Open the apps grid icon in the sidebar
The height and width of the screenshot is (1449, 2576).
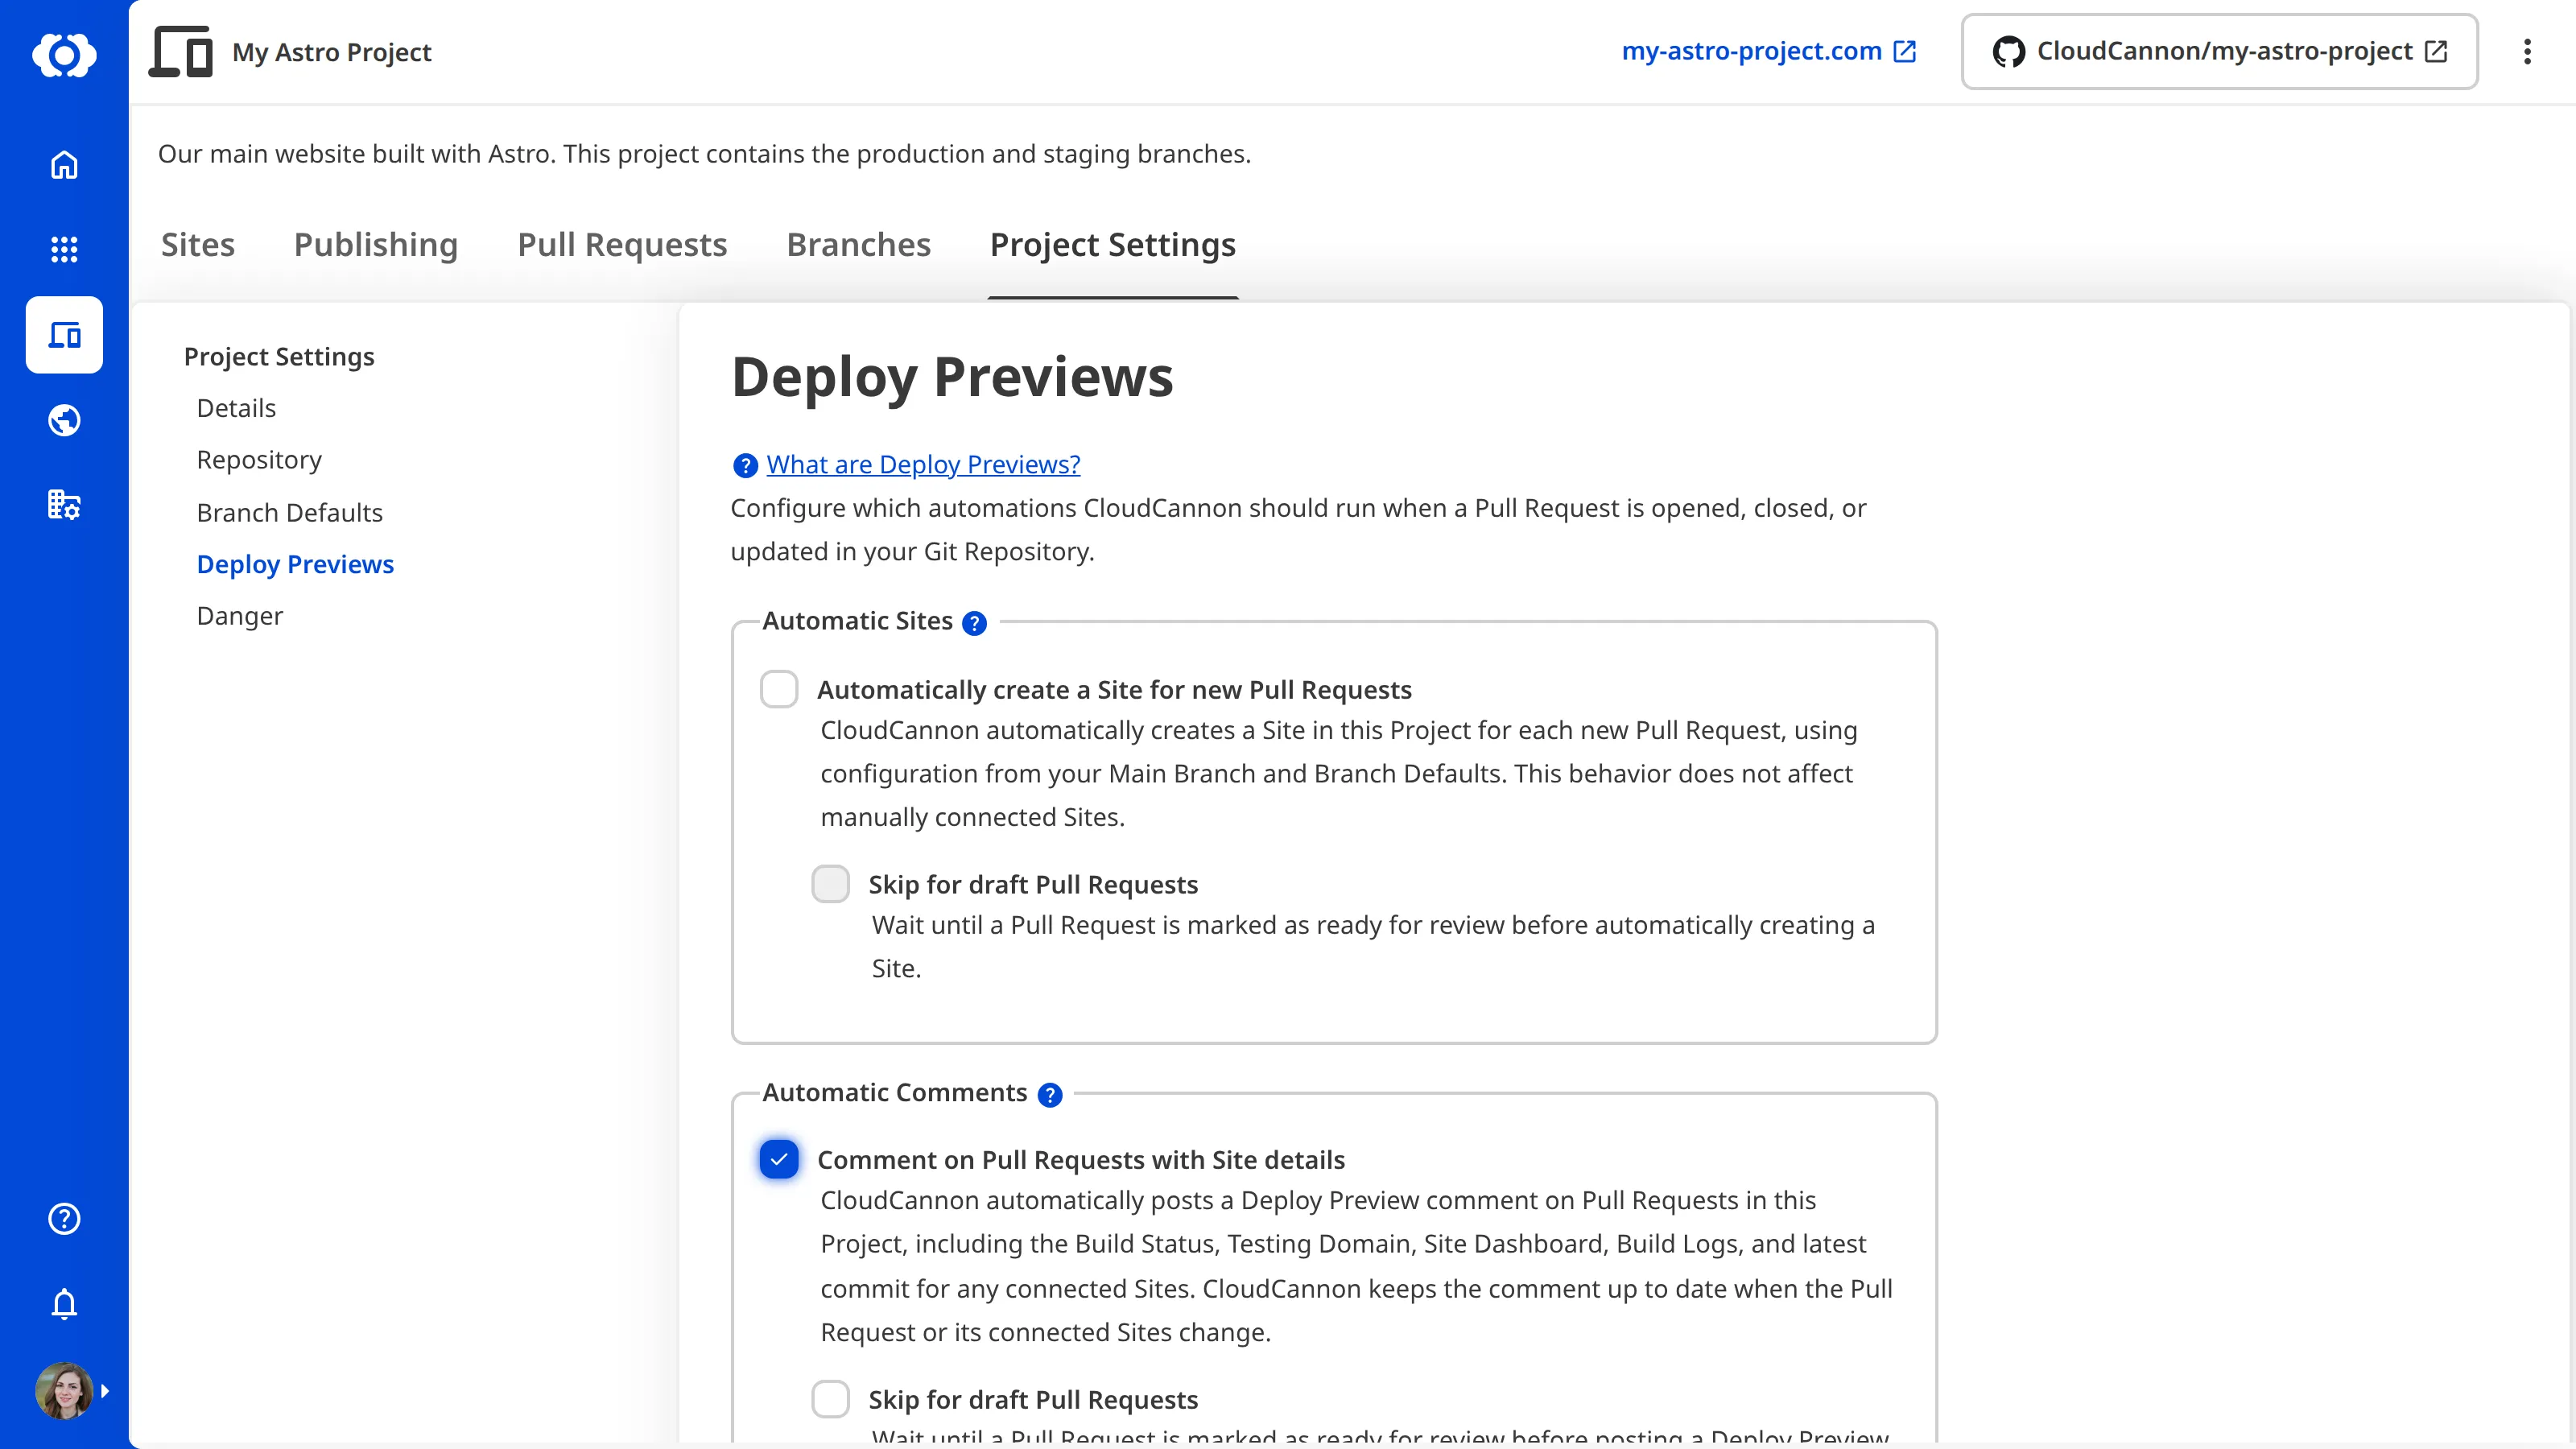(64, 249)
